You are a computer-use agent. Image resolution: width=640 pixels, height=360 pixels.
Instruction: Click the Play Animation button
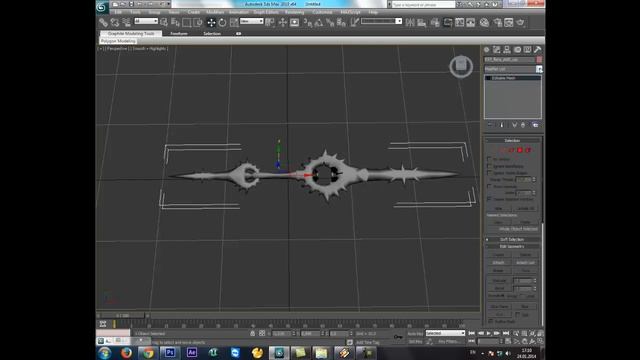(x=489, y=333)
